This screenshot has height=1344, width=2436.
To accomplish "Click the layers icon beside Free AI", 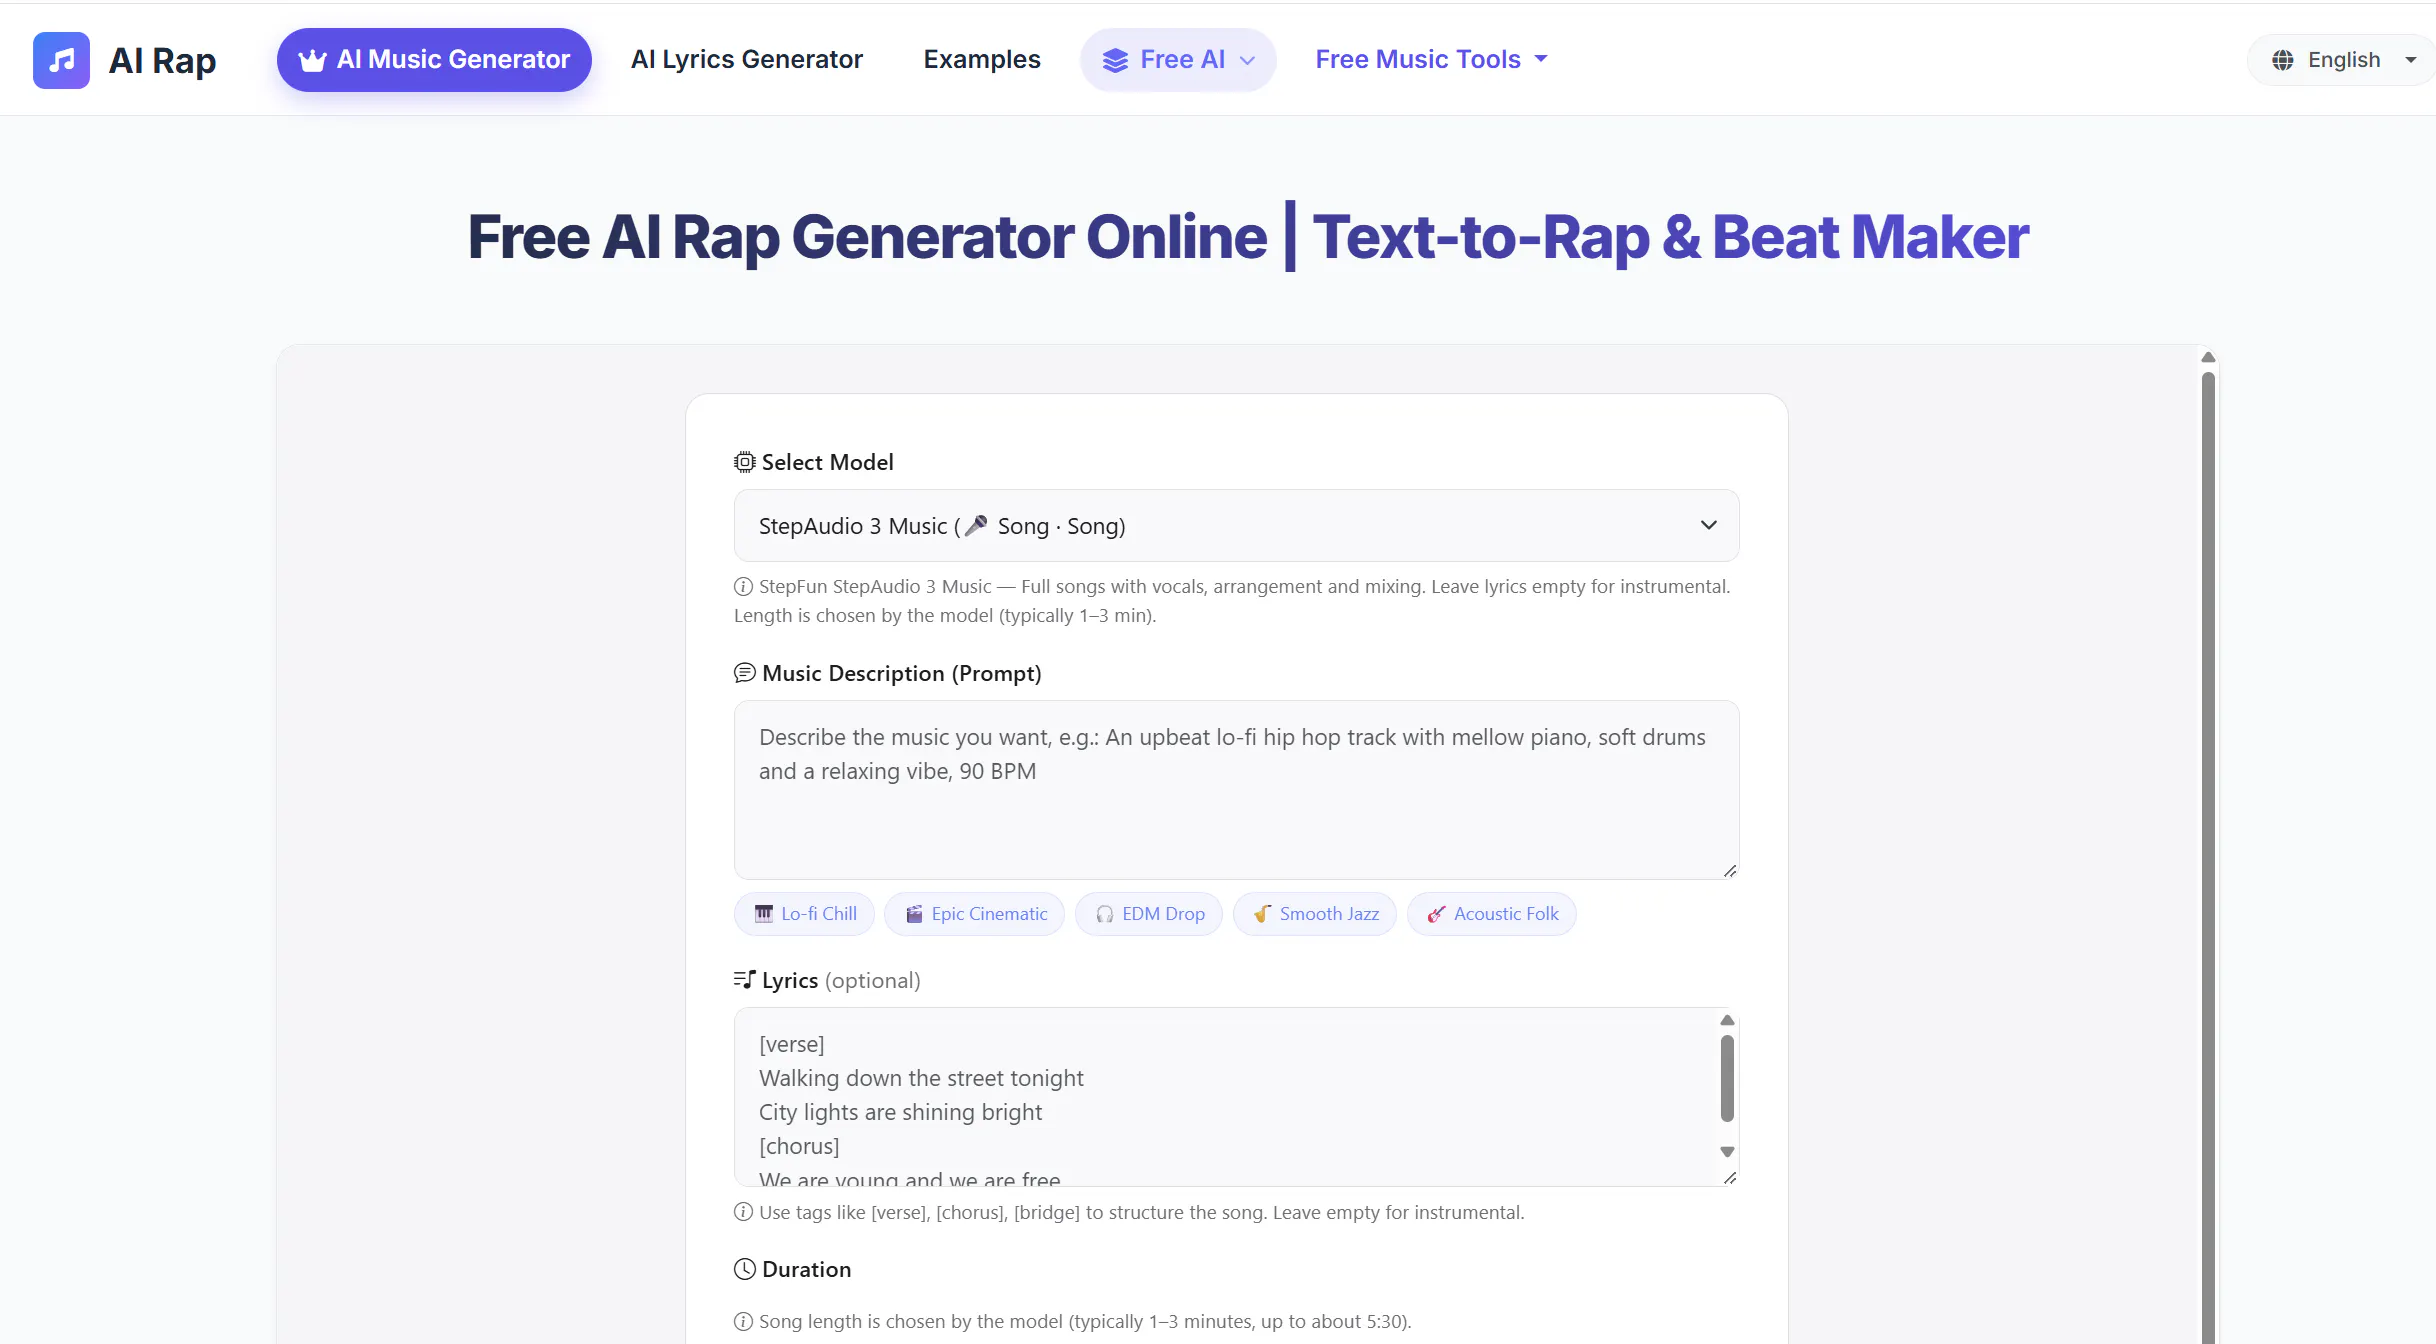I will [x=1115, y=60].
